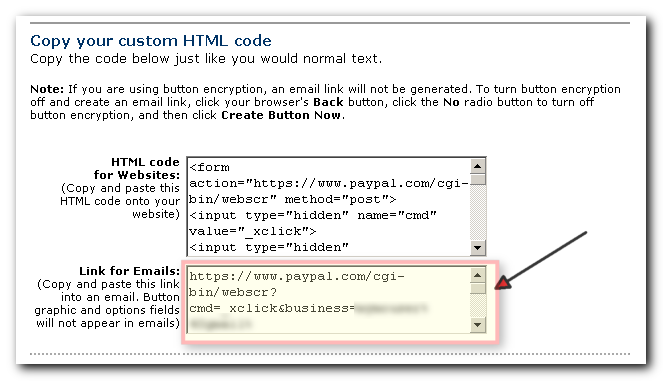Image resolution: width=663 pixels, height=381 pixels.
Task: Click the empty scrollbar track in HTML code box
Action: pyautogui.click(x=477, y=213)
